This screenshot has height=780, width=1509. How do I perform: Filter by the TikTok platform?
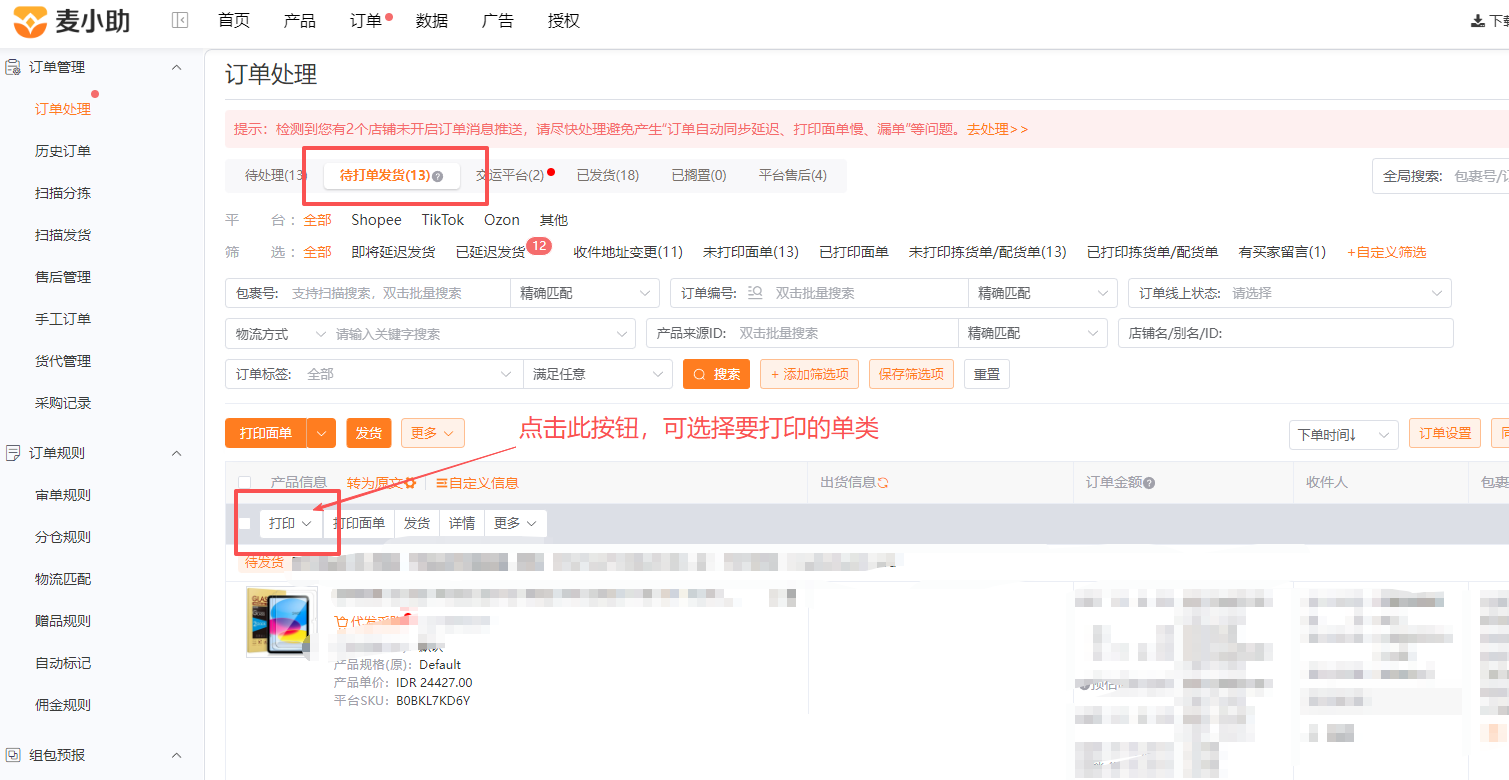click(x=443, y=220)
